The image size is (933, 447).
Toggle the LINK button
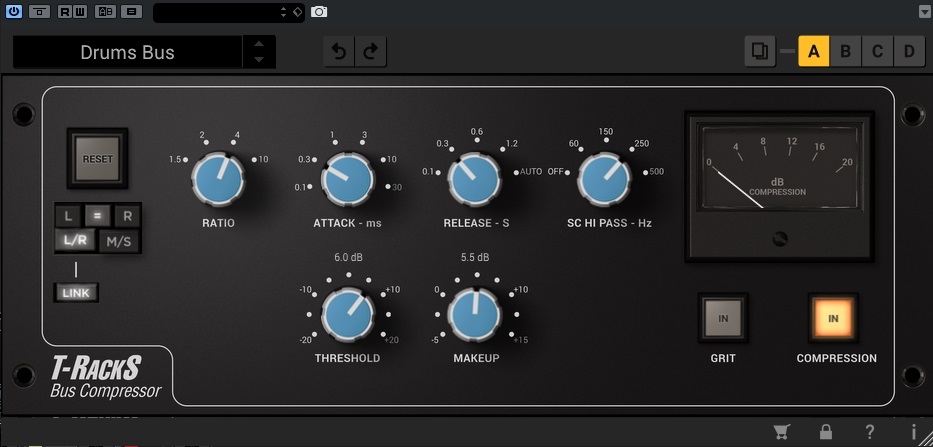76,292
